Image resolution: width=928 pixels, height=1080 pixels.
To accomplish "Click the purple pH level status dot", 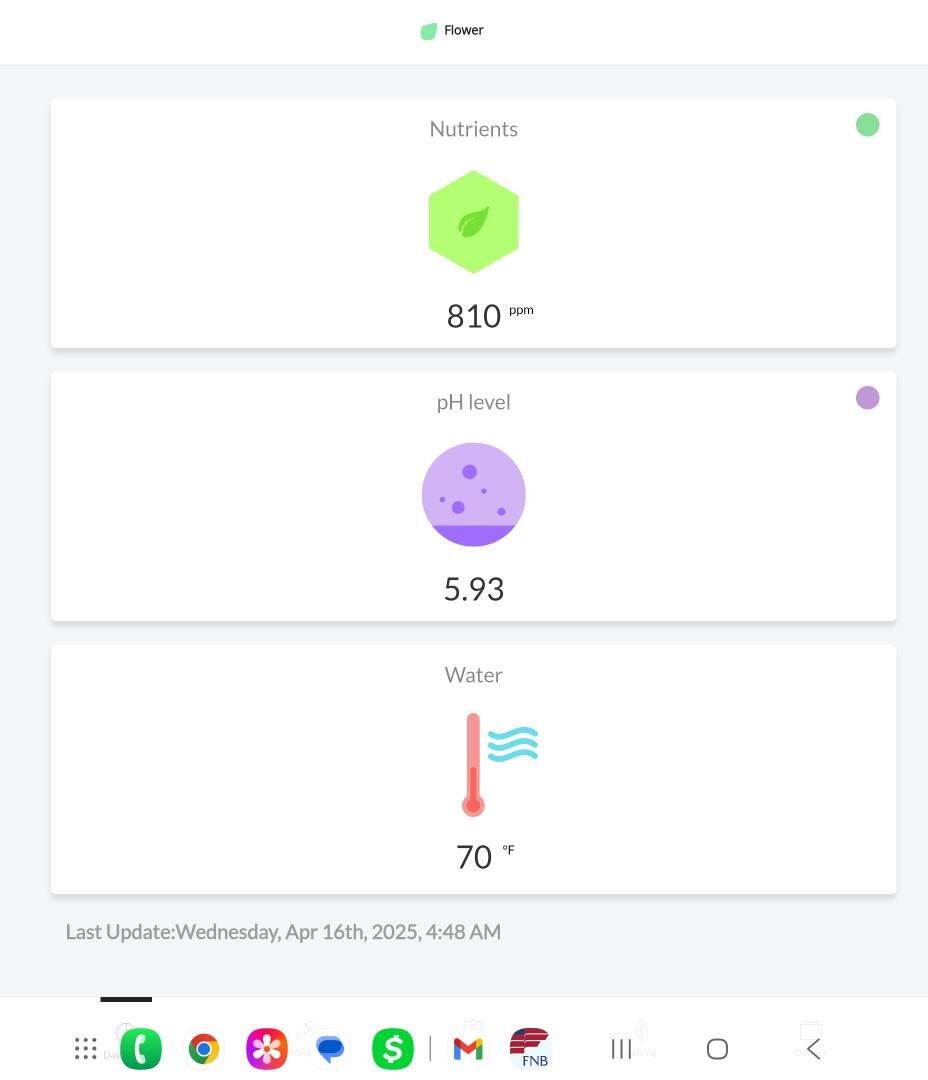I will [867, 398].
